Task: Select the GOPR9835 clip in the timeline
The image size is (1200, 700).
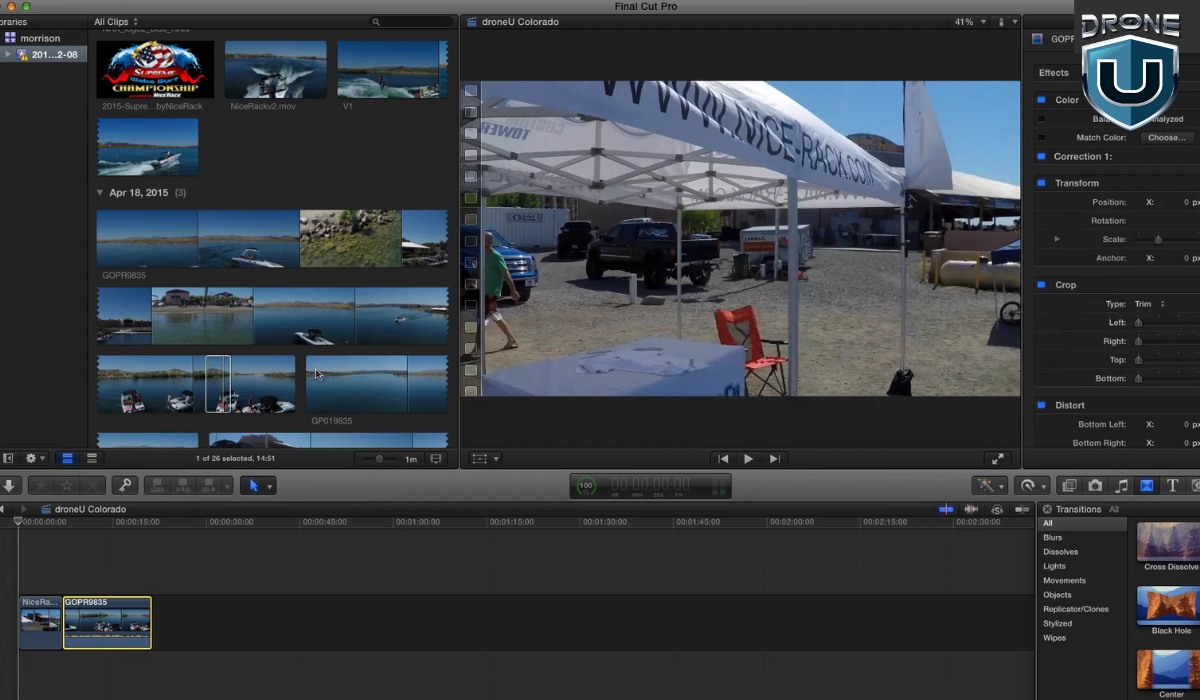Action: tap(107, 622)
